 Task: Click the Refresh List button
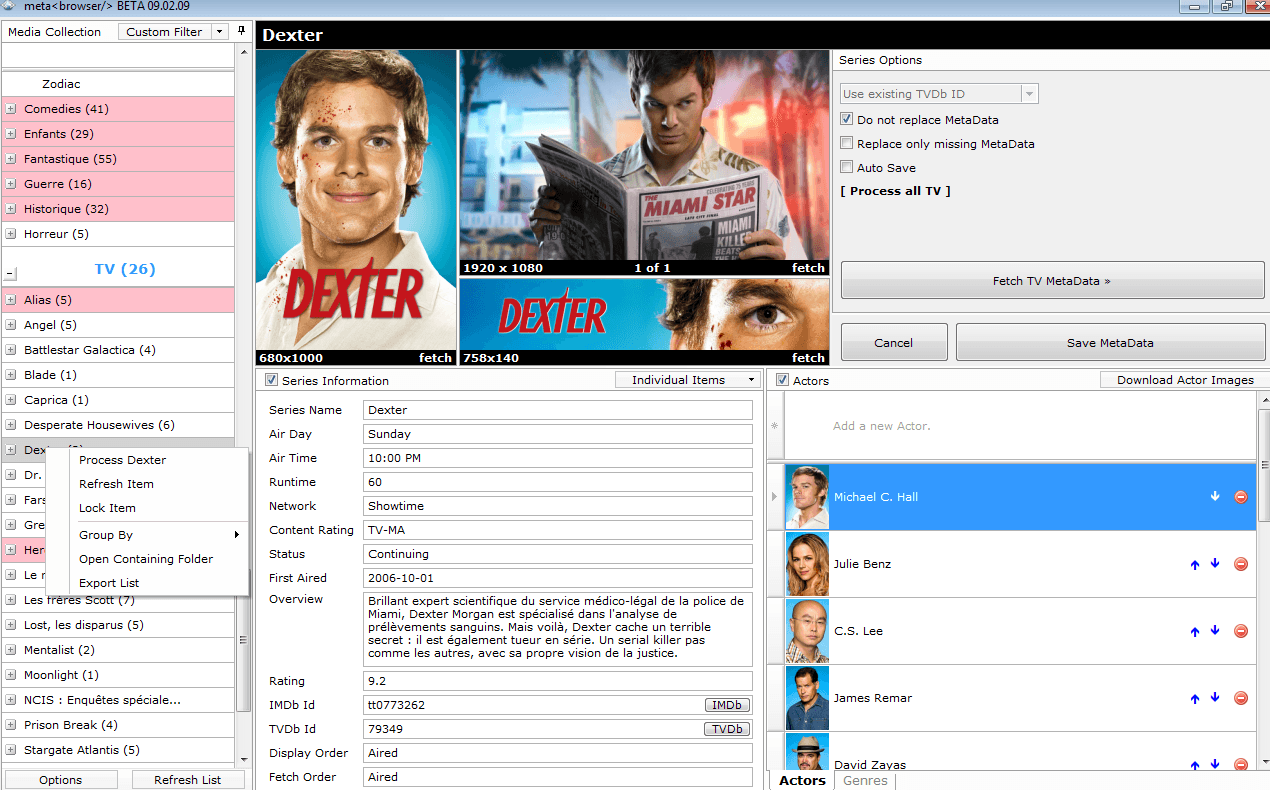[x=187, y=780]
